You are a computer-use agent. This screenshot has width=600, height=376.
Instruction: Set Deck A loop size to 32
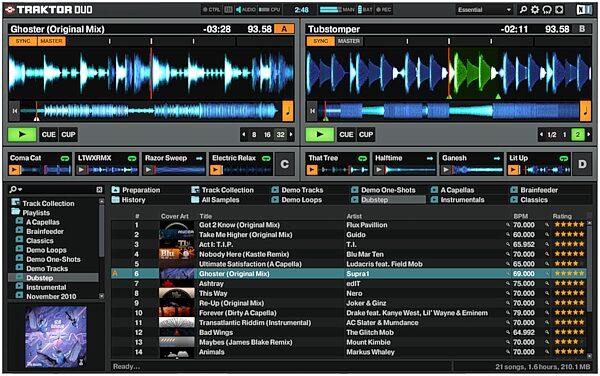tap(280, 135)
